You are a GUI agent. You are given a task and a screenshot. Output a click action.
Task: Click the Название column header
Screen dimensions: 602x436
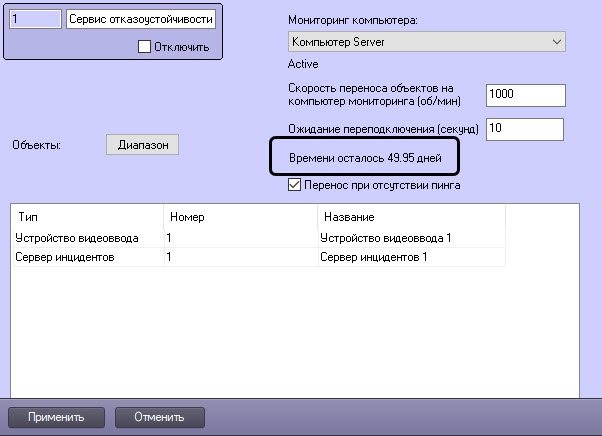[x=410, y=217]
